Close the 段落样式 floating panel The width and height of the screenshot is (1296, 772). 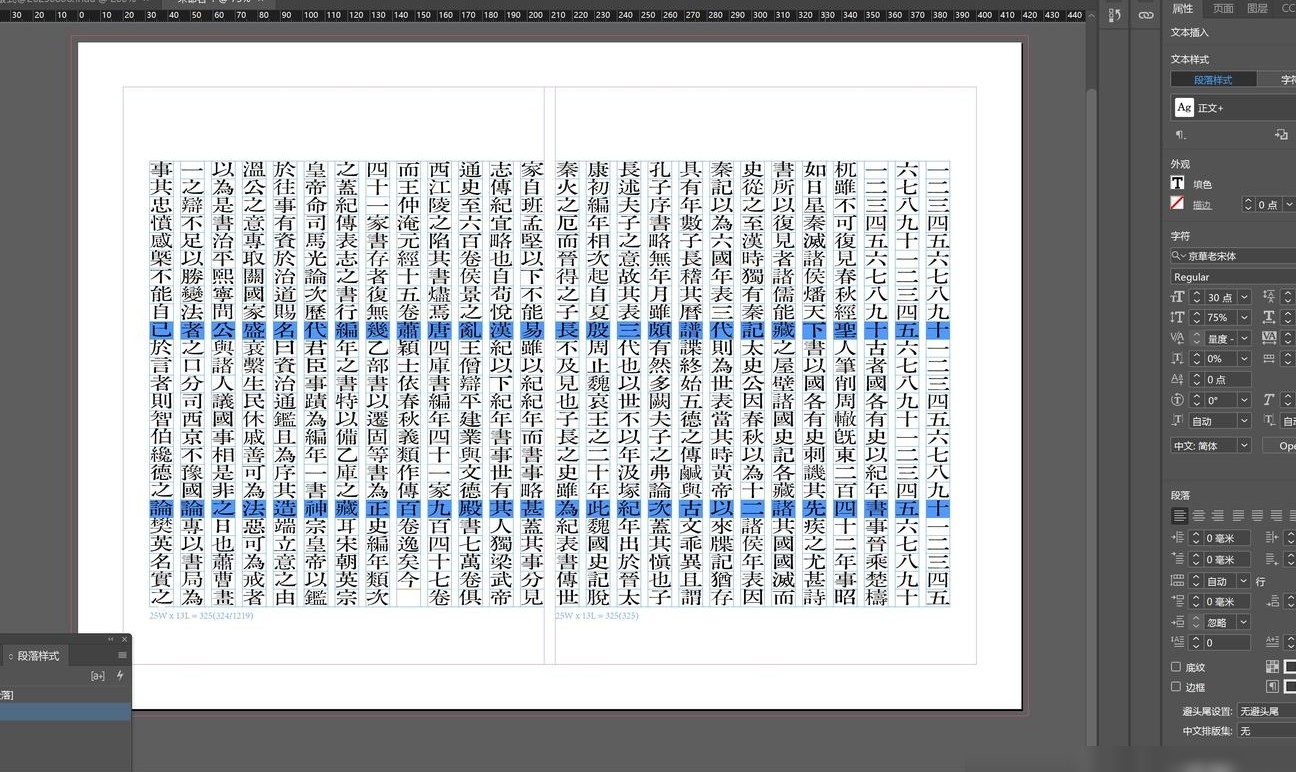click(x=123, y=639)
